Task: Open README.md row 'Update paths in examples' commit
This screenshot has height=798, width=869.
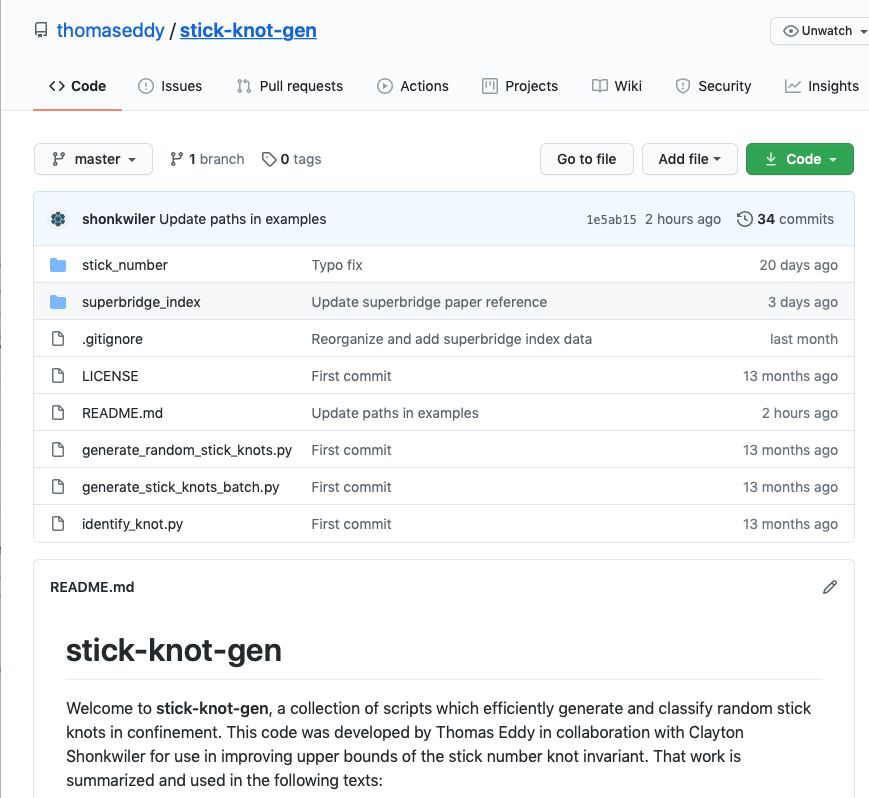Action: [395, 413]
